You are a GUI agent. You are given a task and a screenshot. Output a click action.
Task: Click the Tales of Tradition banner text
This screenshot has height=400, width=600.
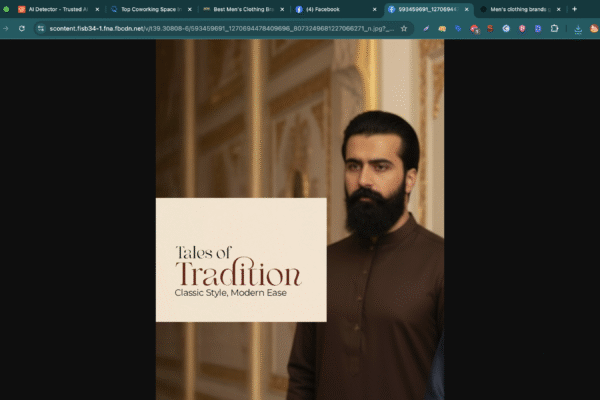tap(238, 270)
